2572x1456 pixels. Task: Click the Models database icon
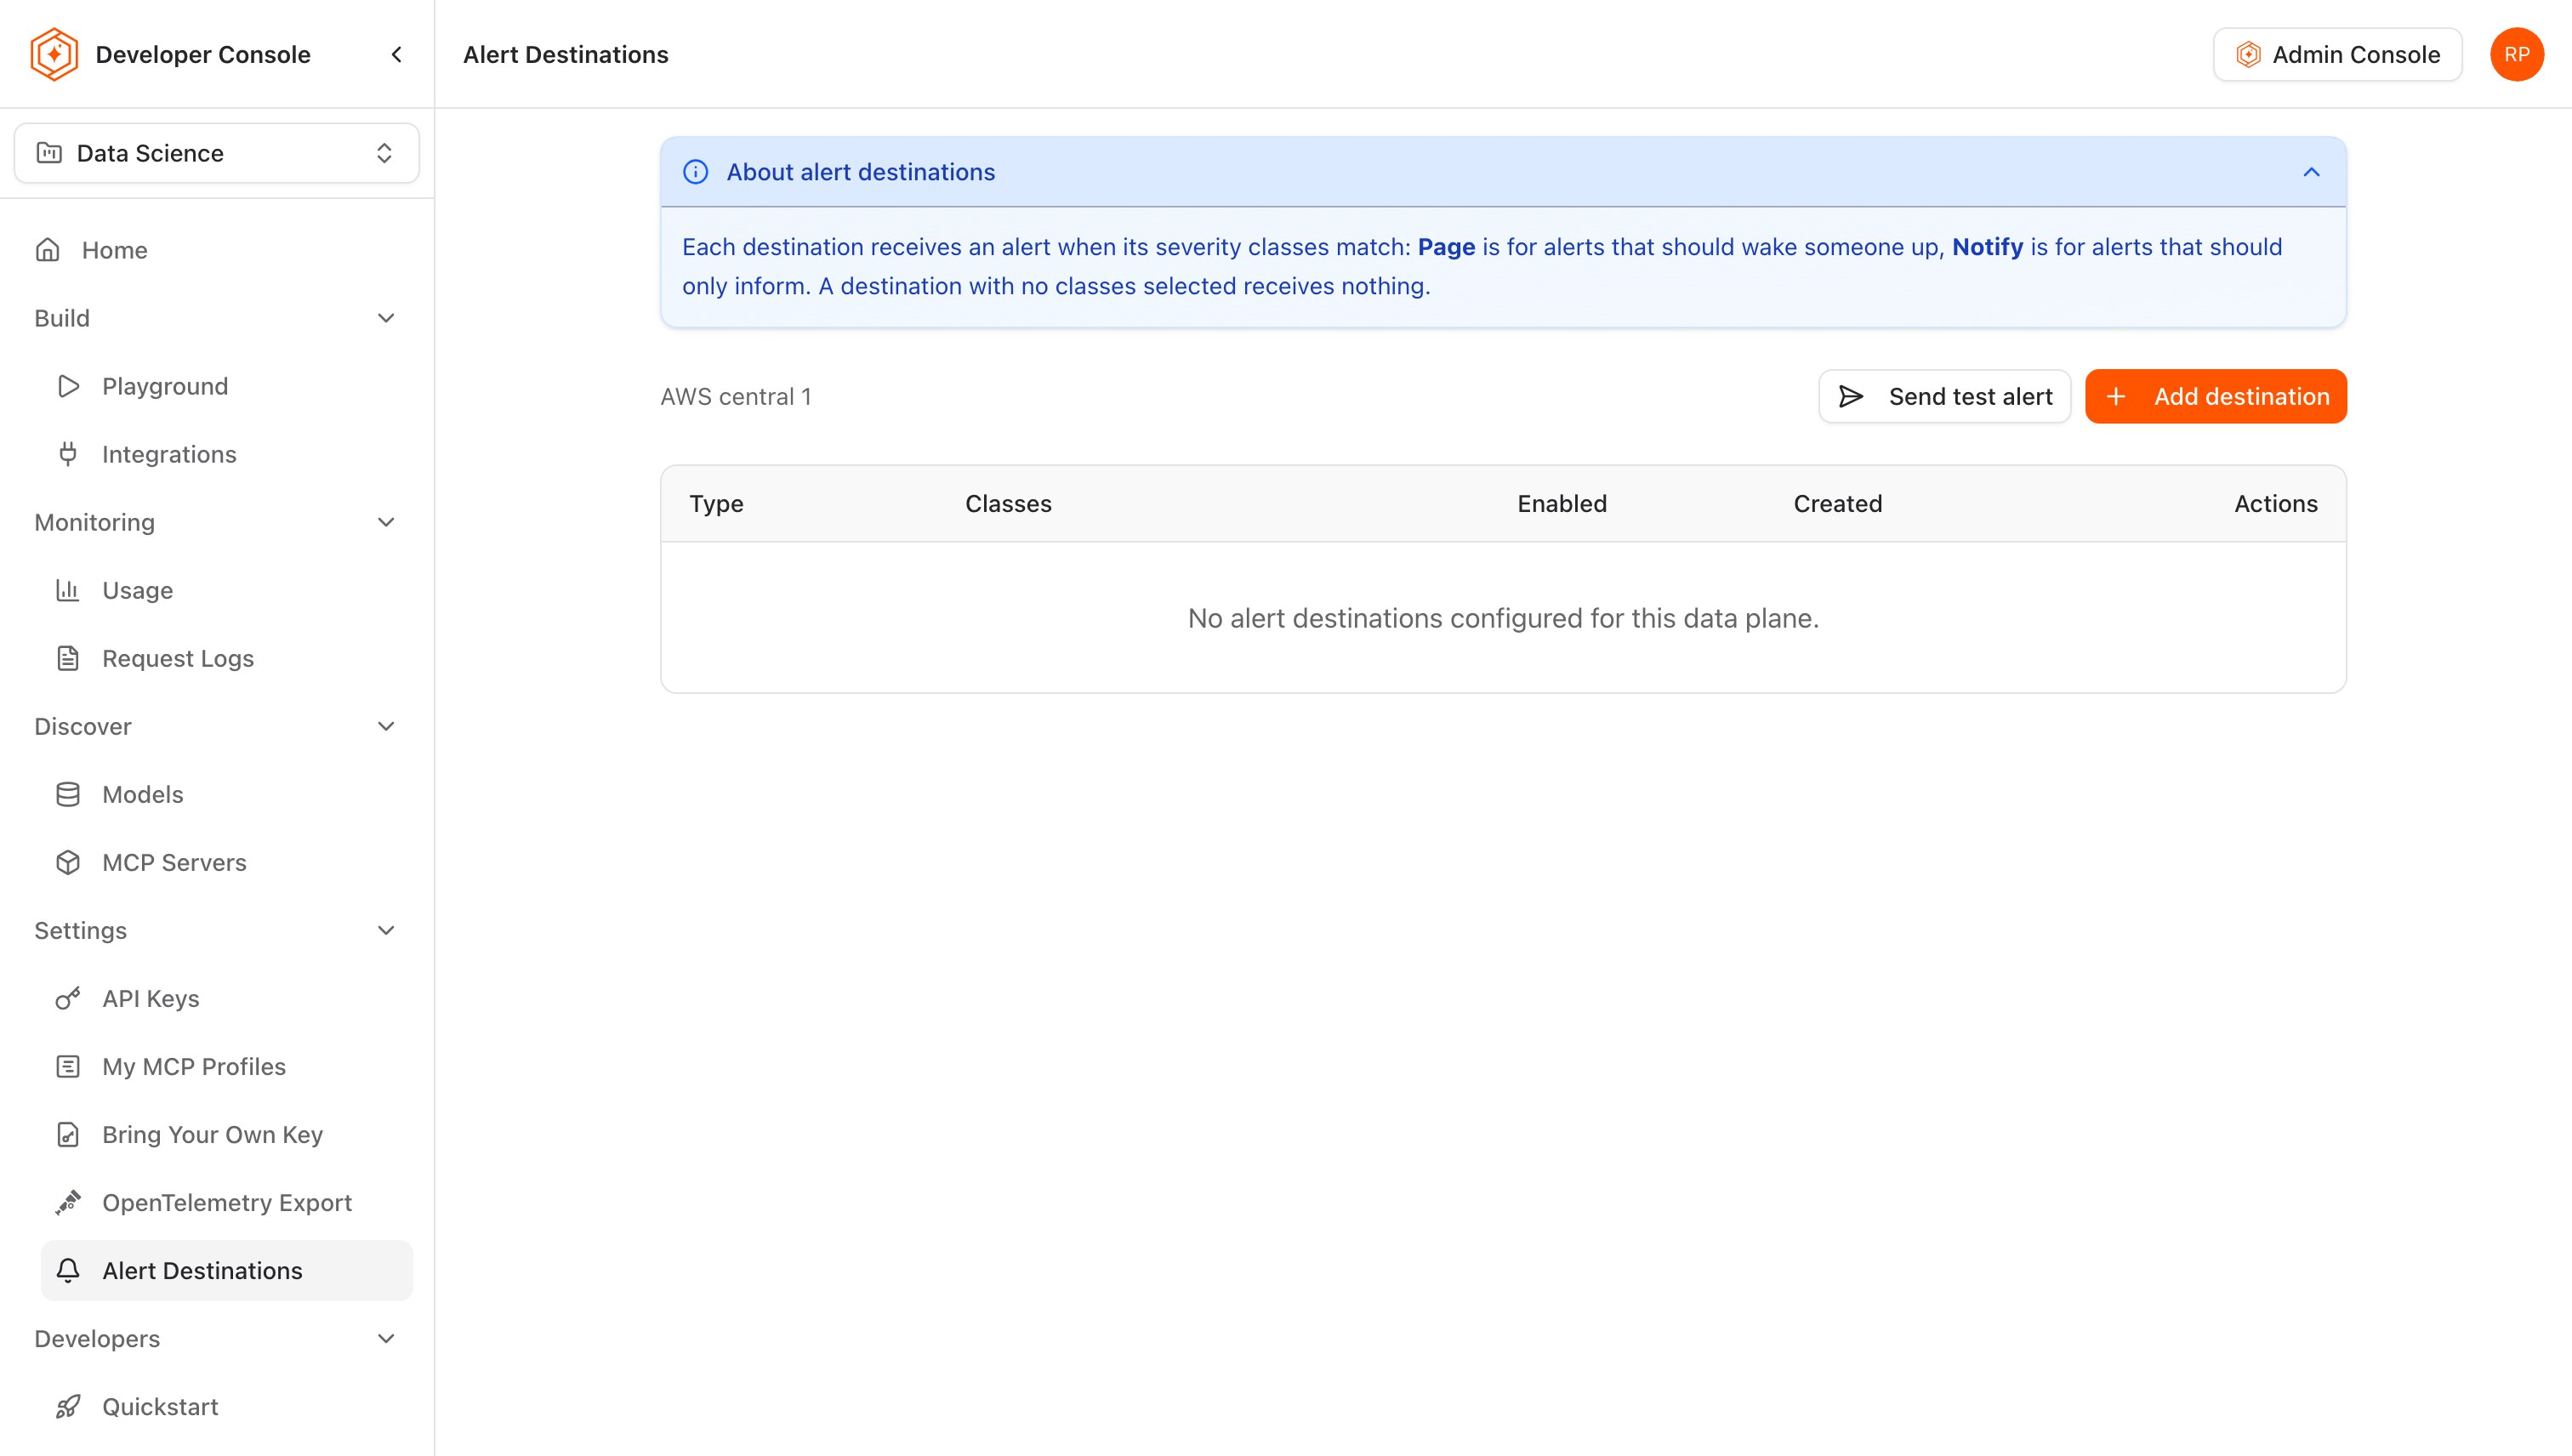coord(68,794)
